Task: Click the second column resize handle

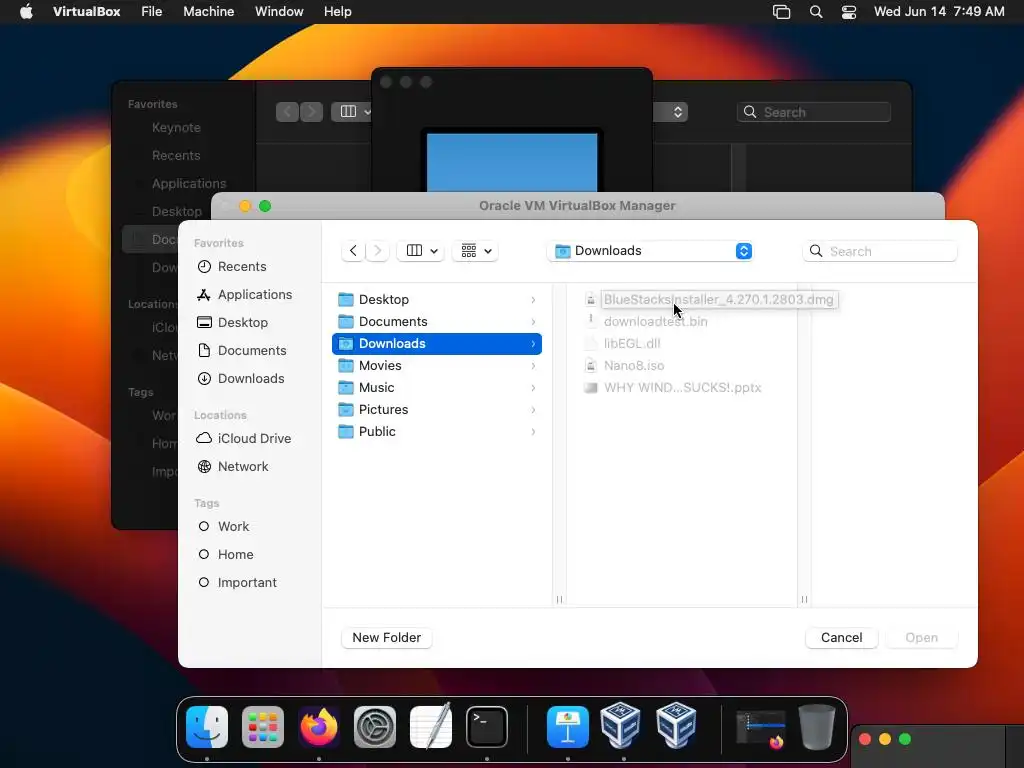Action: point(804,600)
